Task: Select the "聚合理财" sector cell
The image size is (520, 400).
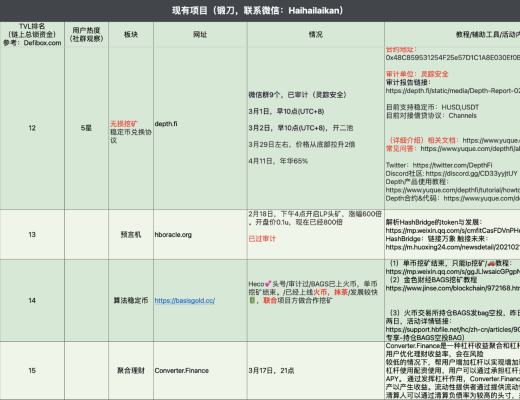Action: 131,371
